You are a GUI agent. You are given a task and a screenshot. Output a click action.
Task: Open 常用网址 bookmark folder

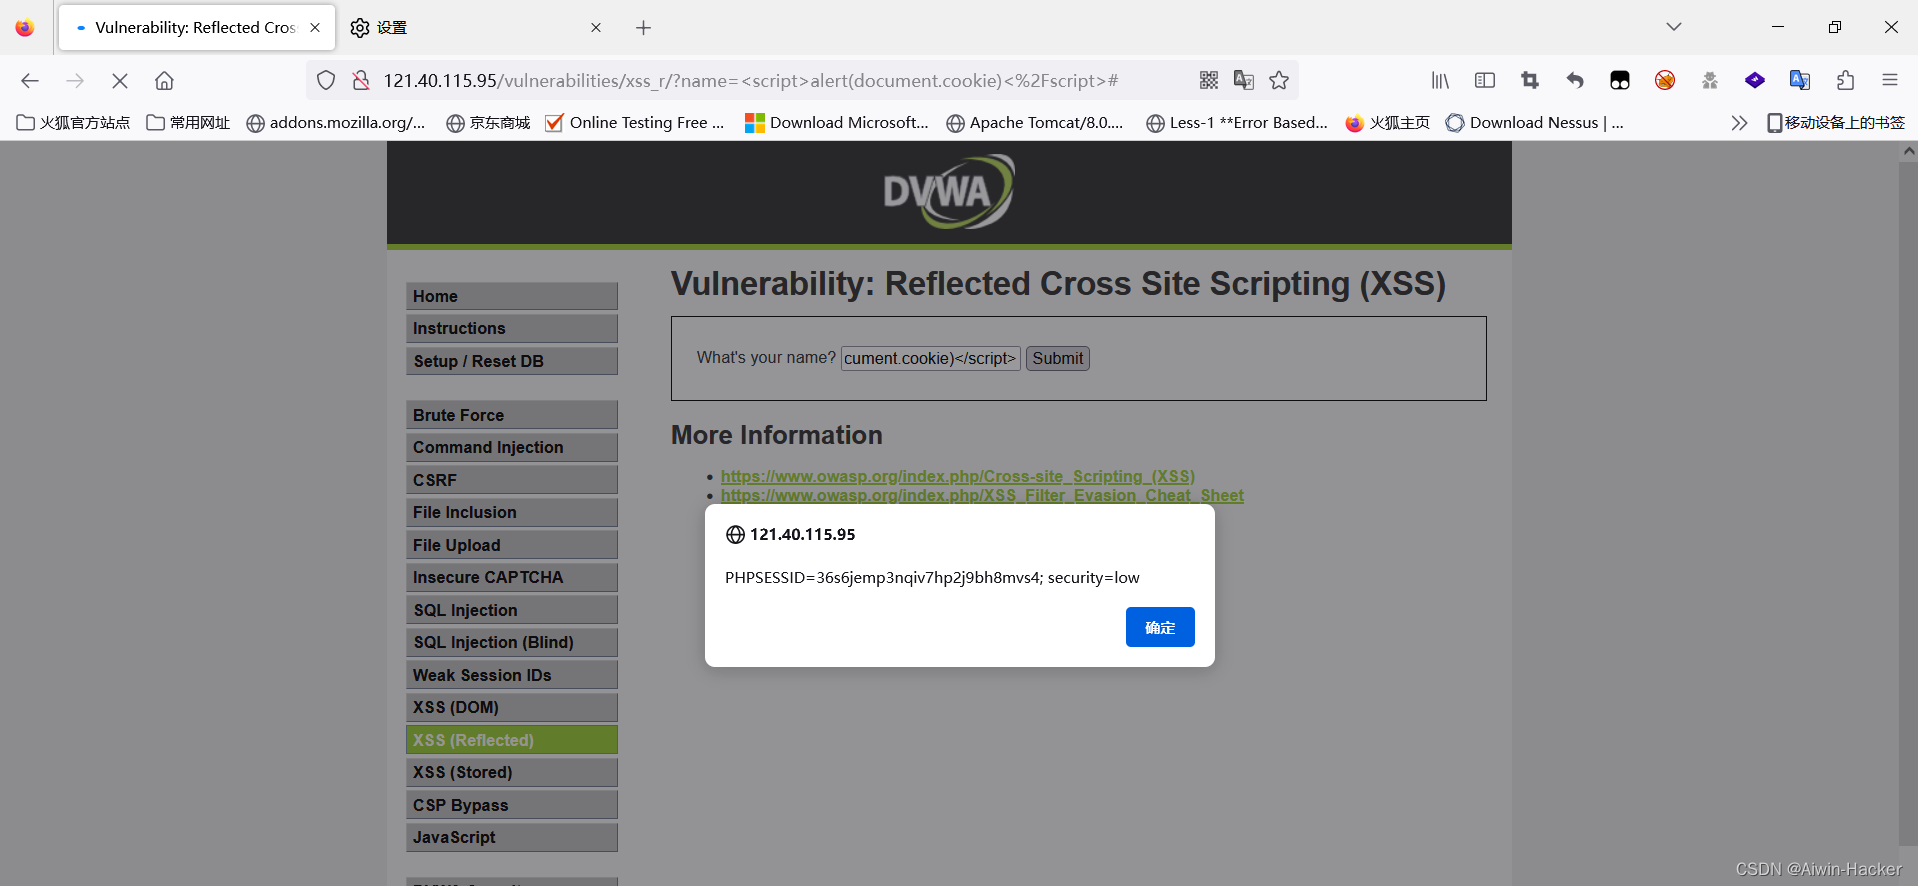pyautogui.click(x=188, y=123)
